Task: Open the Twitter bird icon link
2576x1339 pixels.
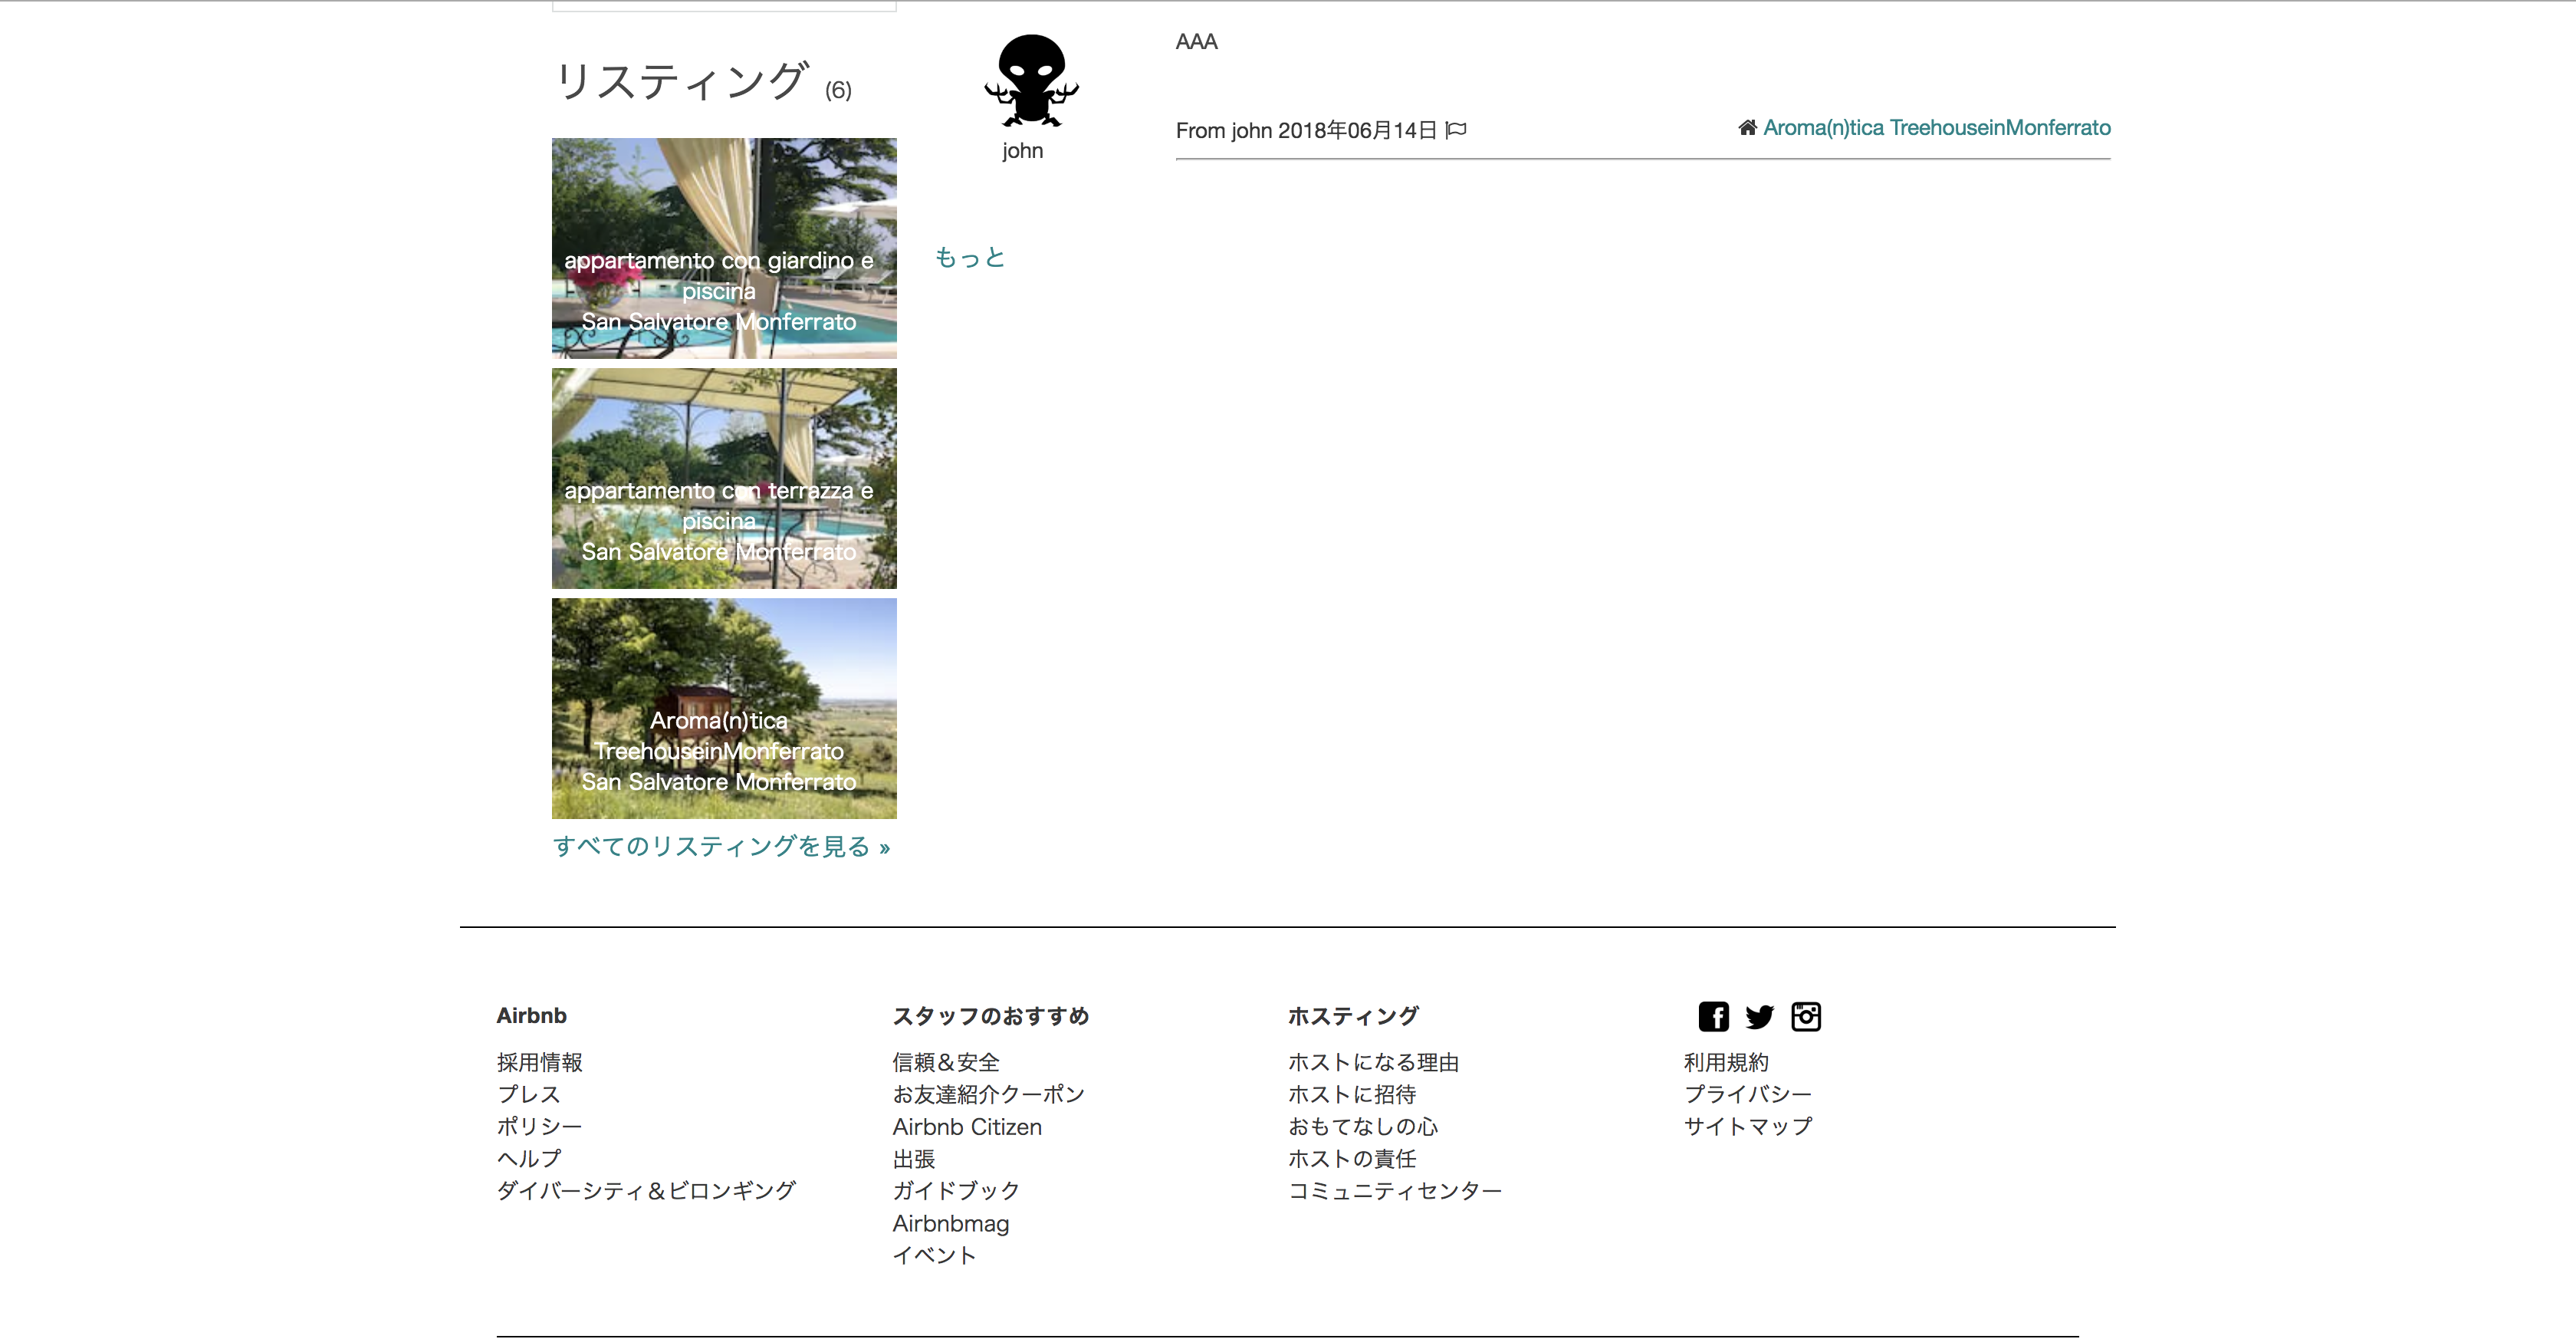Action: coord(1759,1016)
